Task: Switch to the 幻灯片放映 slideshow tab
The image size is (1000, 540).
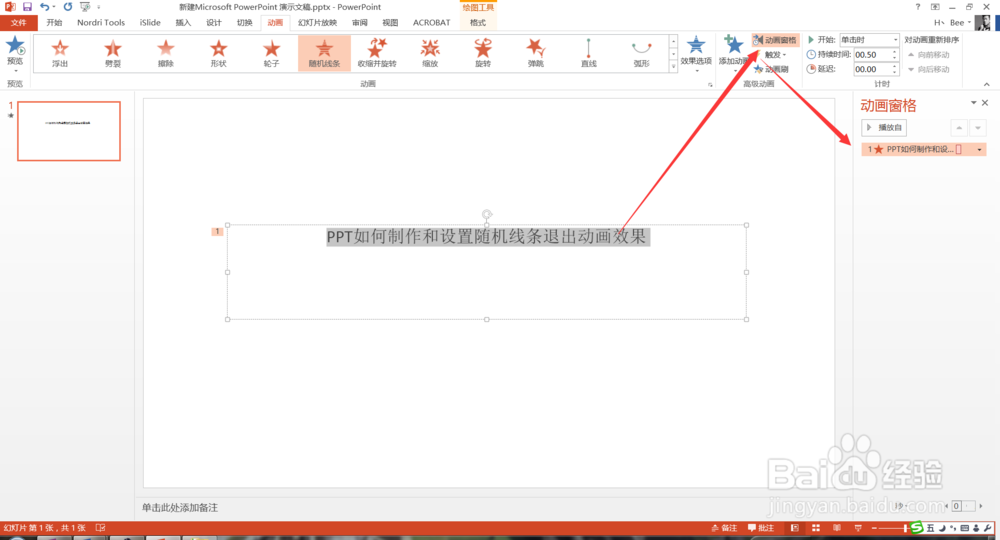Action: (x=317, y=22)
